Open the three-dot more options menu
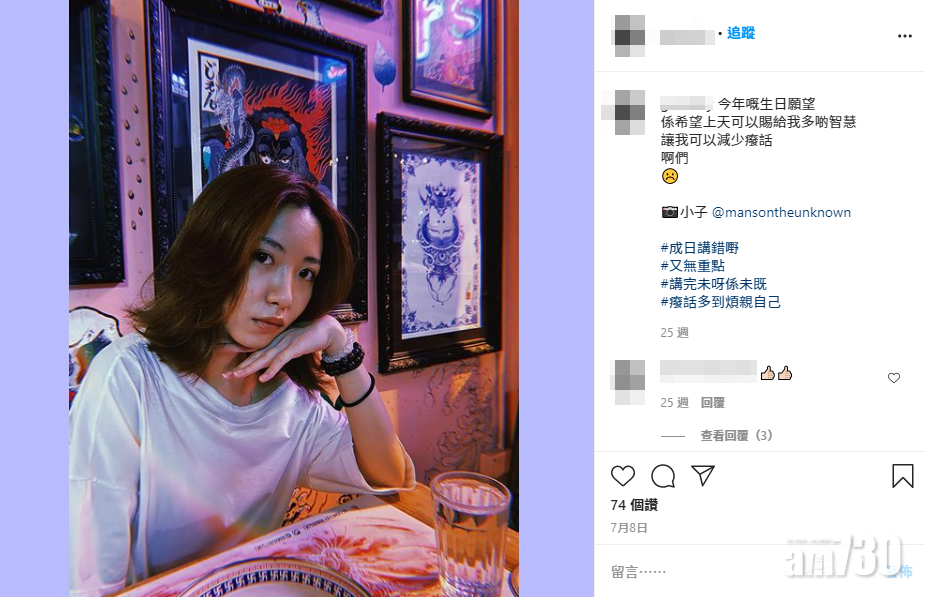This screenshot has height=597, width=925. (x=904, y=36)
